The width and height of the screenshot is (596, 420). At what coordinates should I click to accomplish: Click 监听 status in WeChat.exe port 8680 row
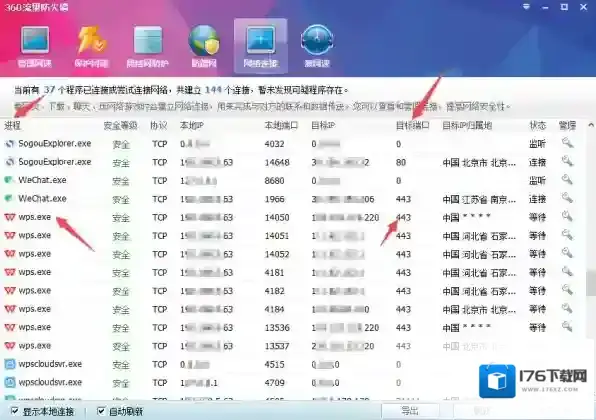(x=537, y=181)
